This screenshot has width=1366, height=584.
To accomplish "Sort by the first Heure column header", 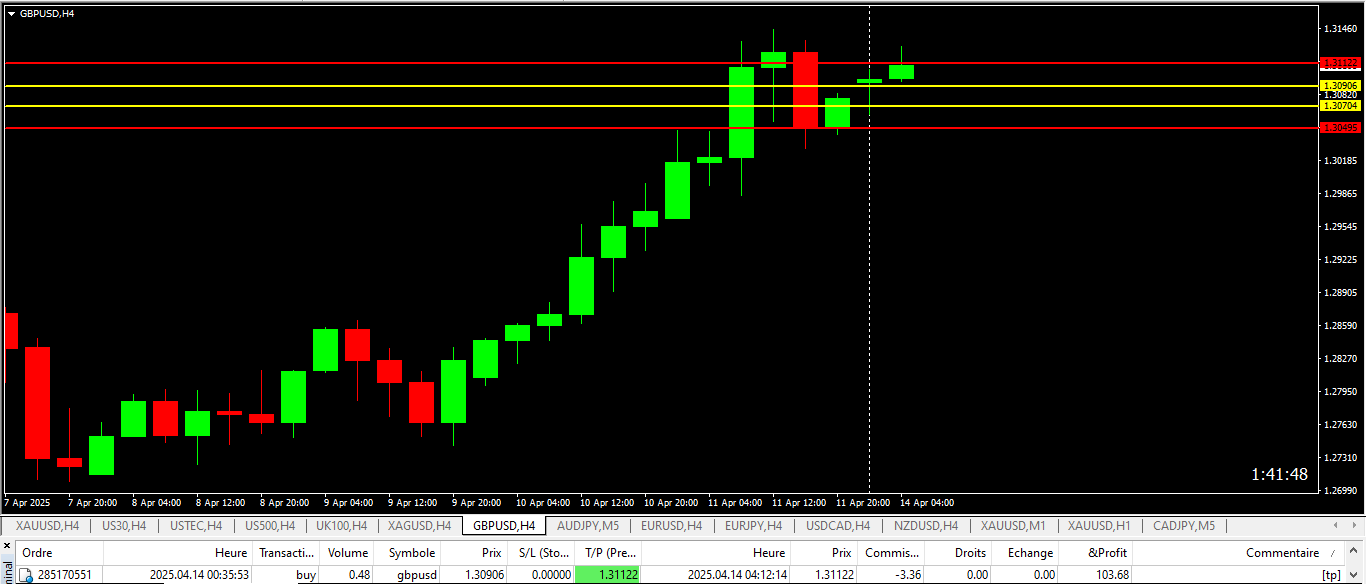I will pyautogui.click(x=177, y=553).
